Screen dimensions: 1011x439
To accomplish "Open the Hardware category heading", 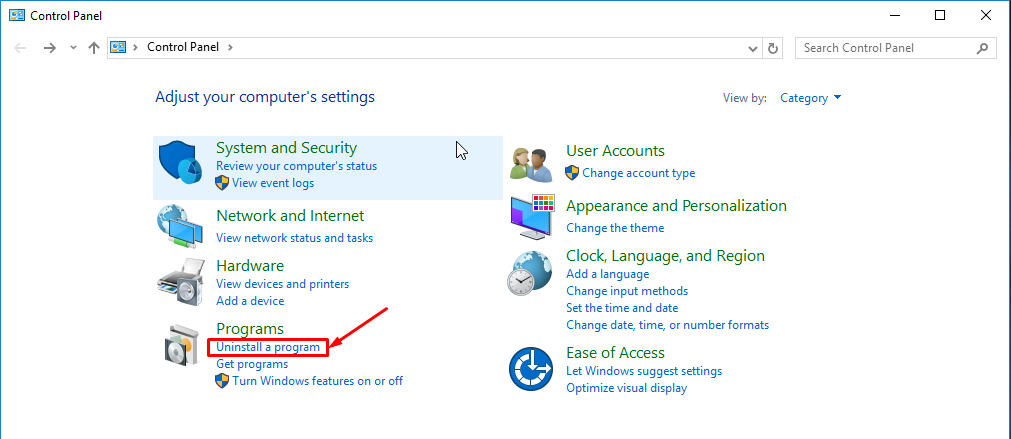I will click(250, 266).
